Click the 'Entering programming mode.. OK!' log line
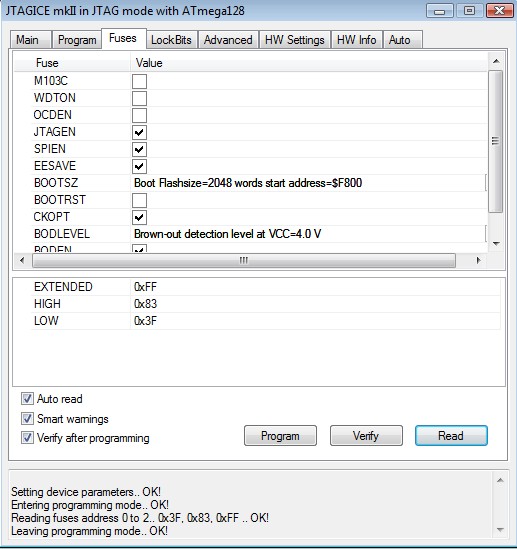 click(x=90, y=505)
